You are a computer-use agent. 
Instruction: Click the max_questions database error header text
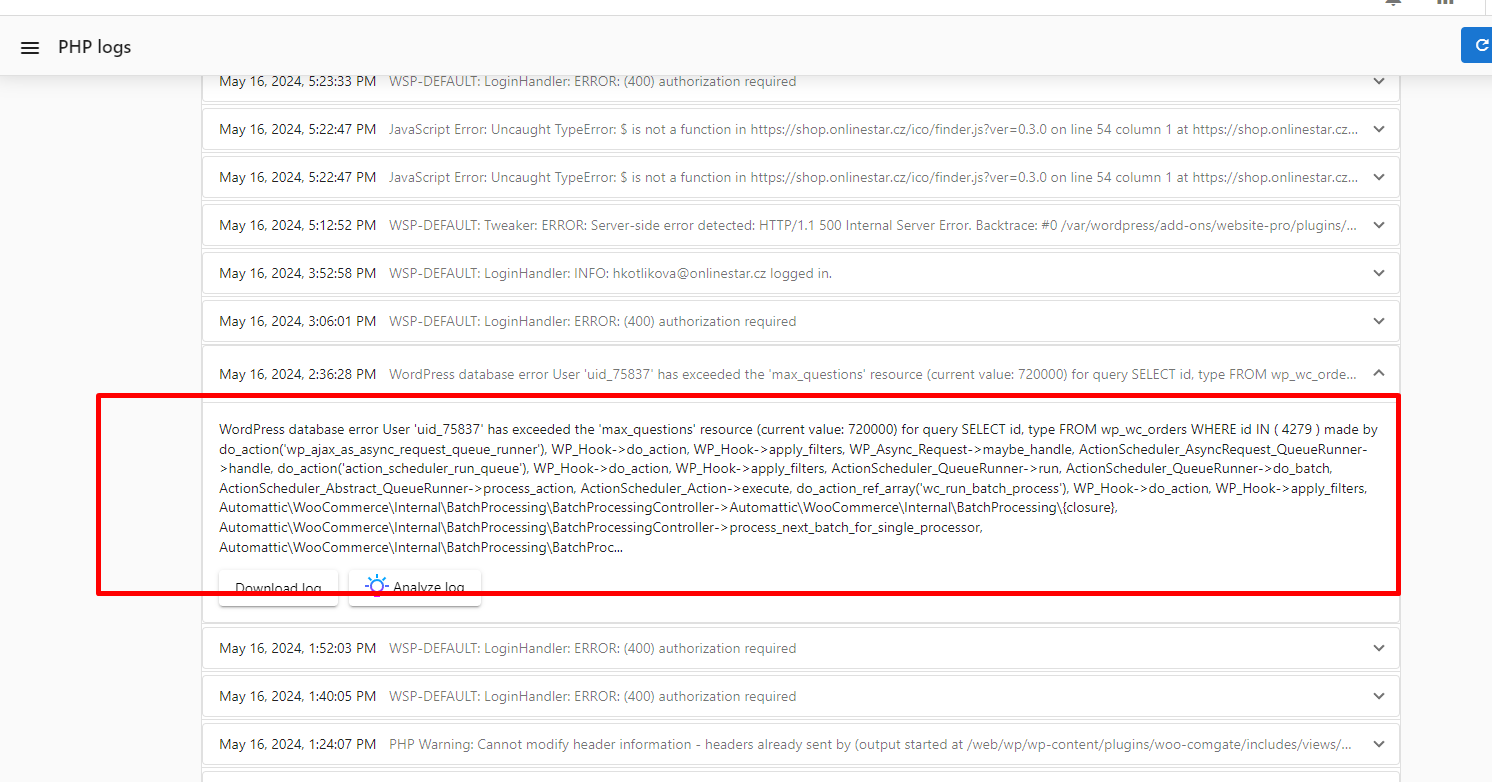[870, 374]
